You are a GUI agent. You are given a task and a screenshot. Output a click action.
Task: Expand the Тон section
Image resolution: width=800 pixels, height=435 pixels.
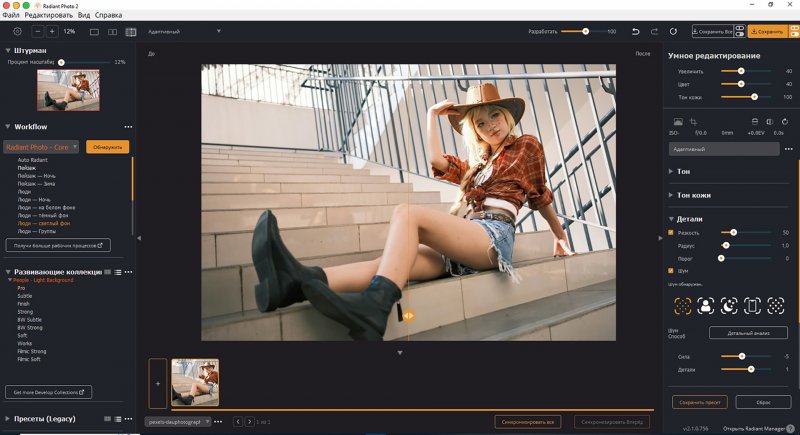(x=671, y=171)
